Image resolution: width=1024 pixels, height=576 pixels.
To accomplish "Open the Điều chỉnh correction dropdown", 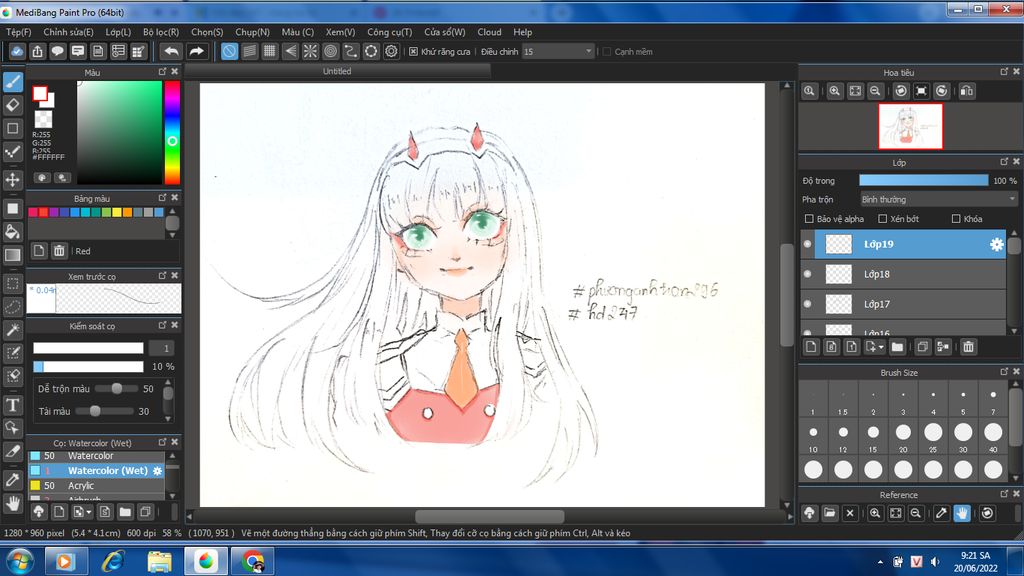I will pyautogui.click(x=558, y=52).
